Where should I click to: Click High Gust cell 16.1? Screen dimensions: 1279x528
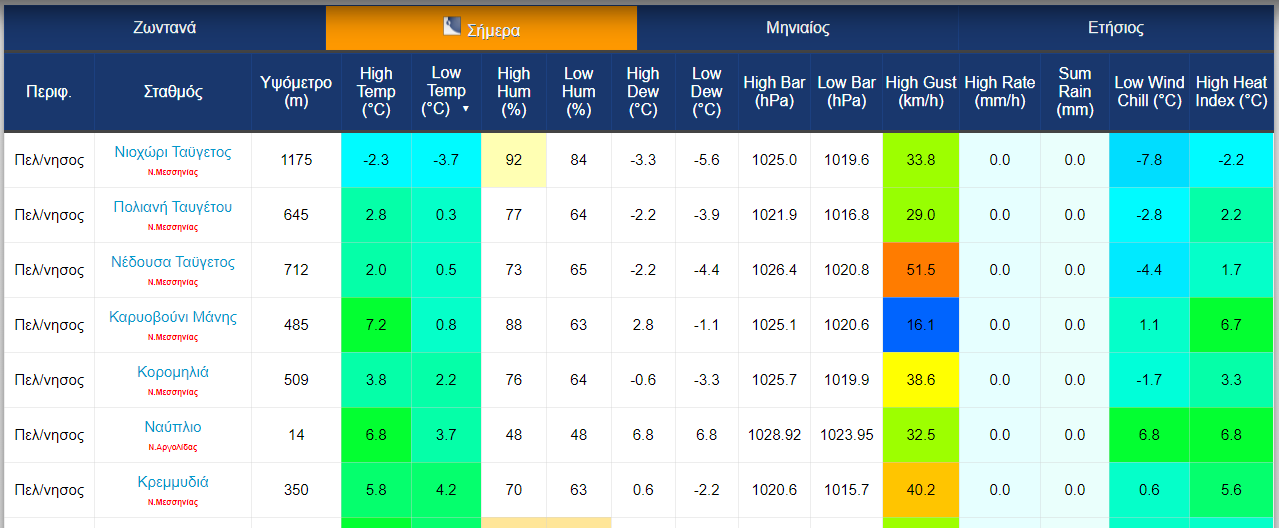[921, 325]
